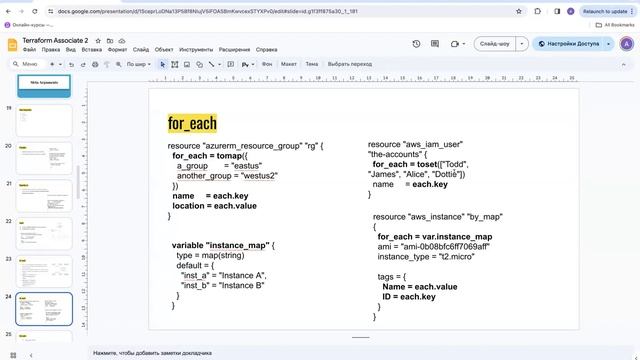The width and height of the screenshot is (640, 360).
Task: Open the Google Slides home icon
Action: [x=13, y=44]
